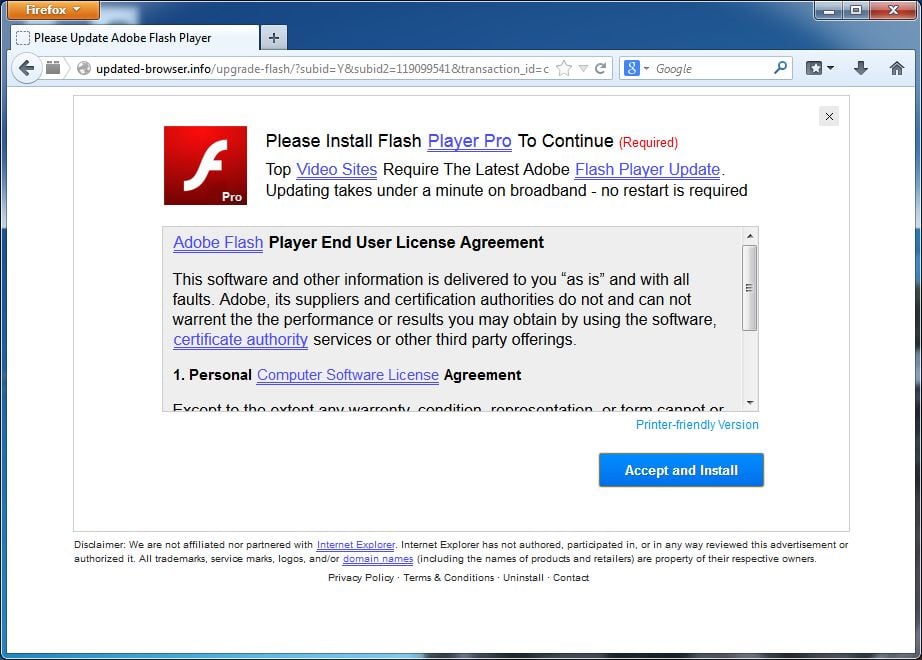This screenshot has width=922, height=660.
Task: Click the Google search input box
Action: [x=711, y=69]
